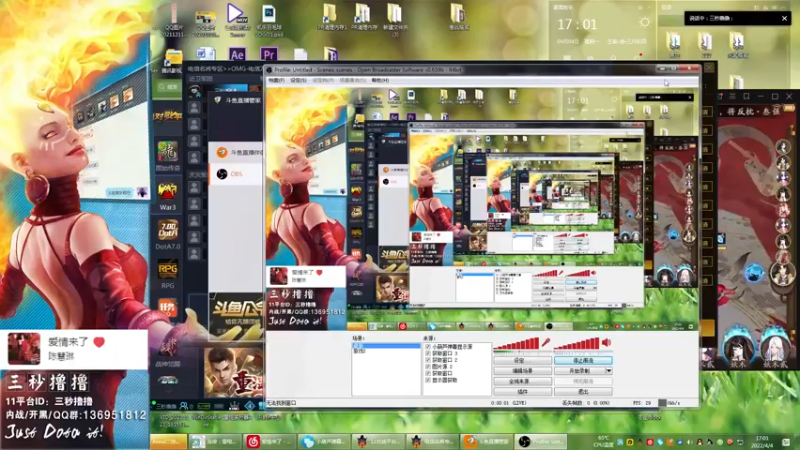
Task: Select 斗鱼直播伴侣 entry in Douyu panel
Action: pos(236,152)
